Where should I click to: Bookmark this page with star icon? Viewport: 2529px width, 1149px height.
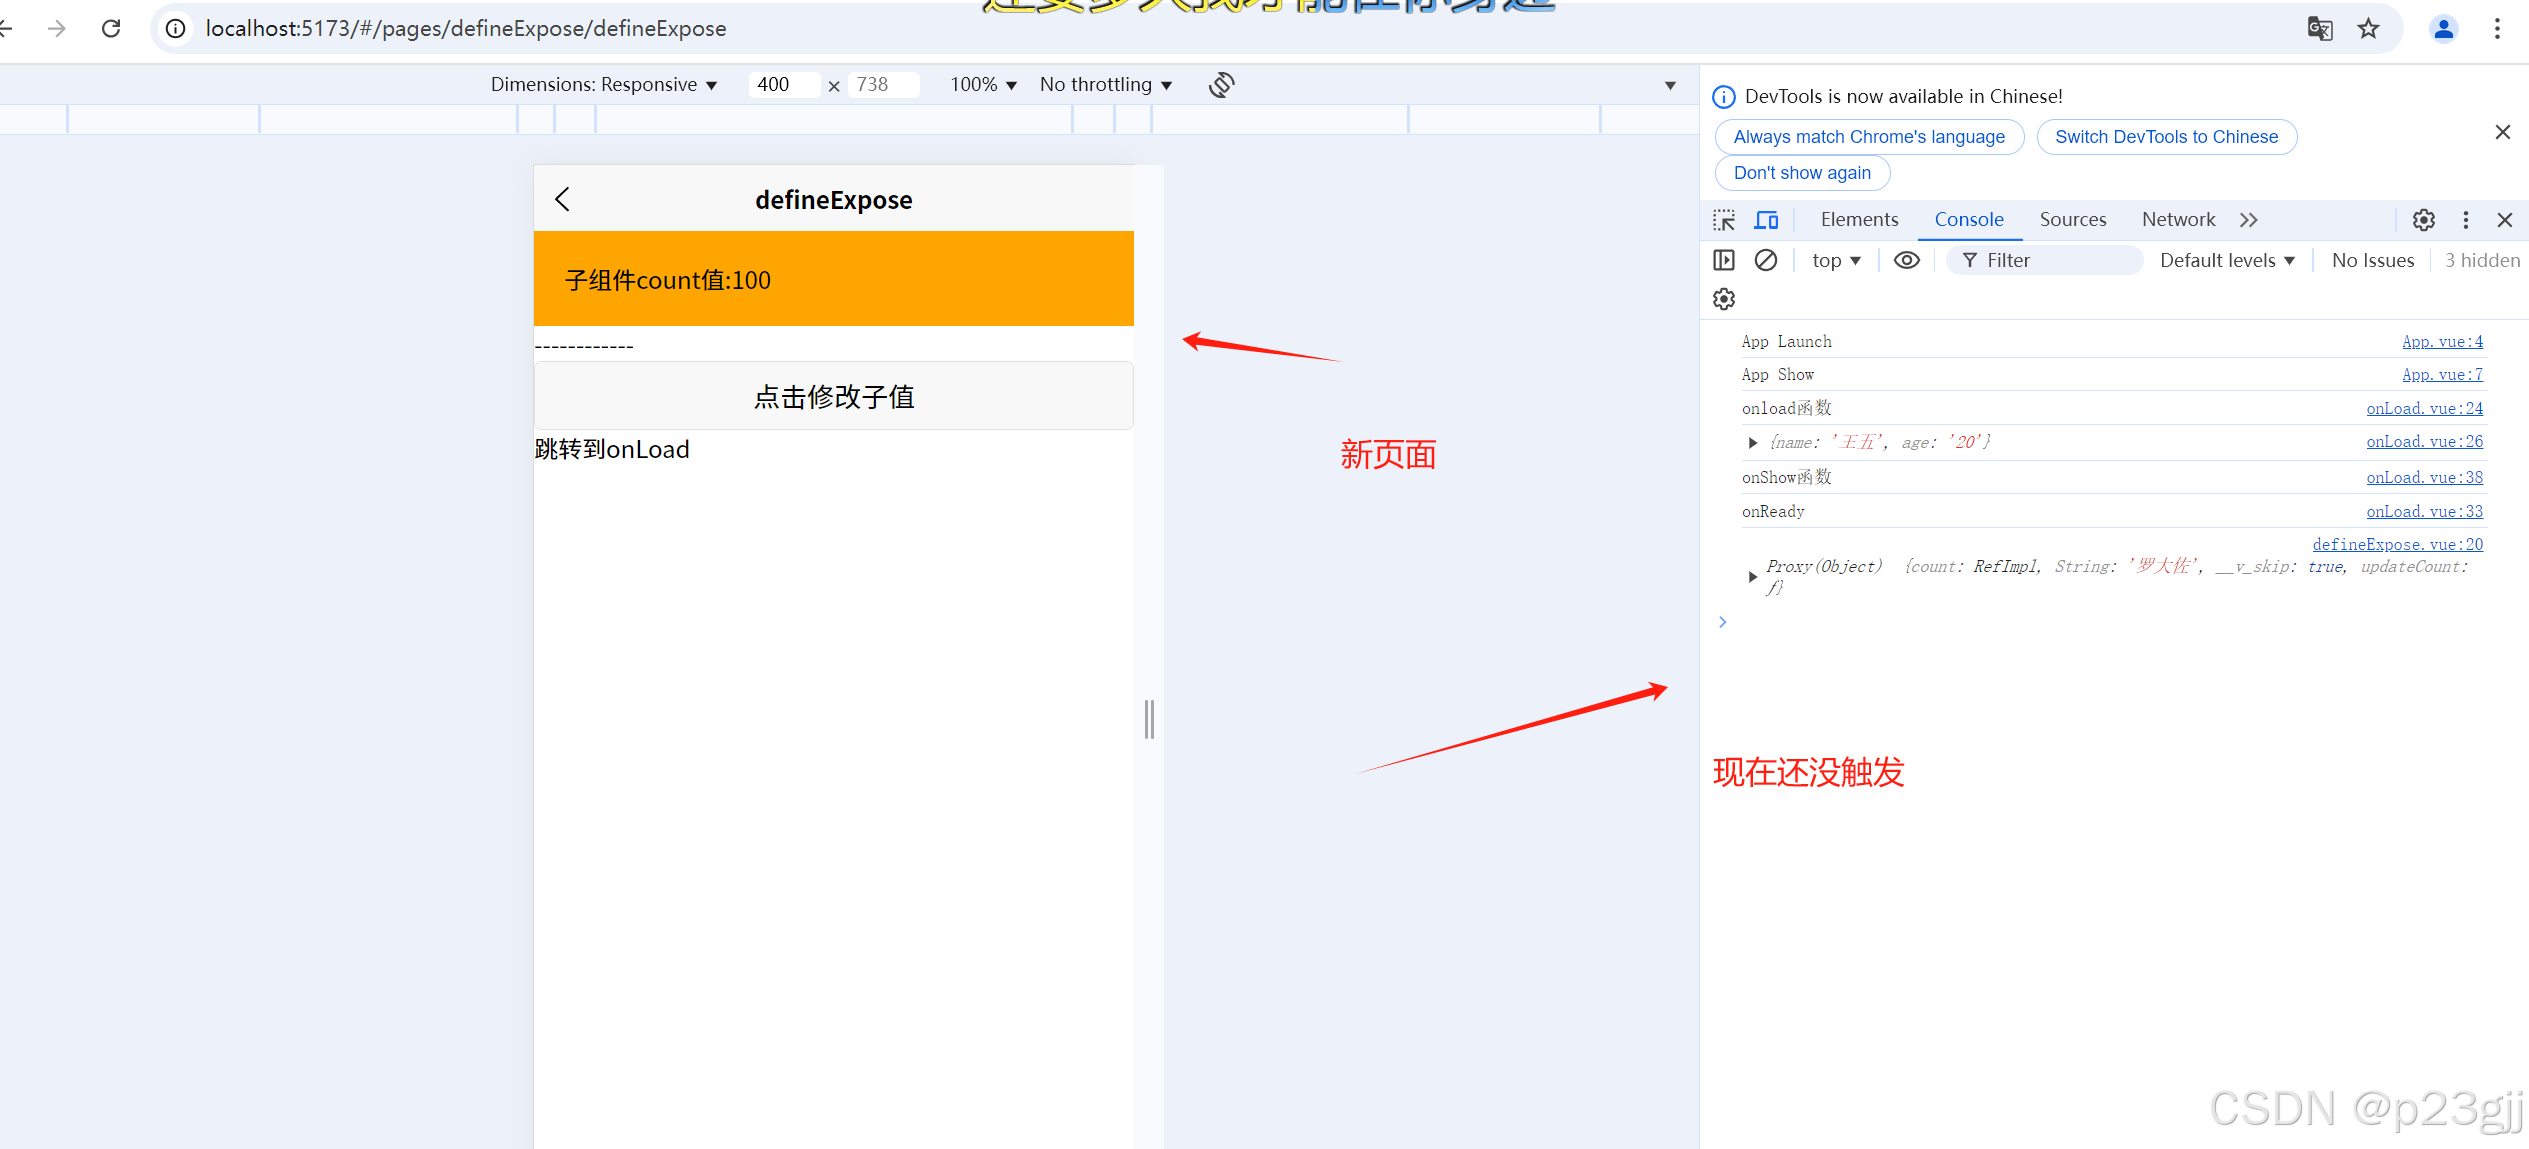pyautogui.click(x=2368, y=29)
